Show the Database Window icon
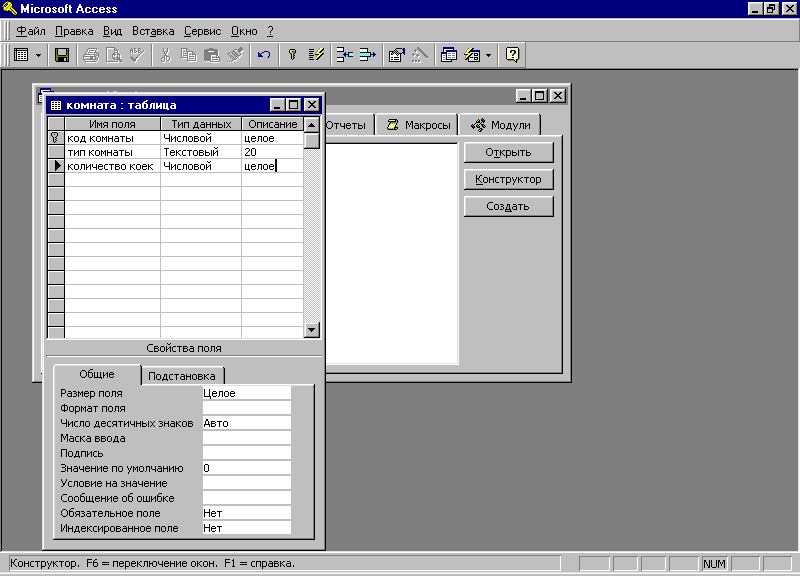The width and height of the screenshot is (800, 576). [448, 55]
